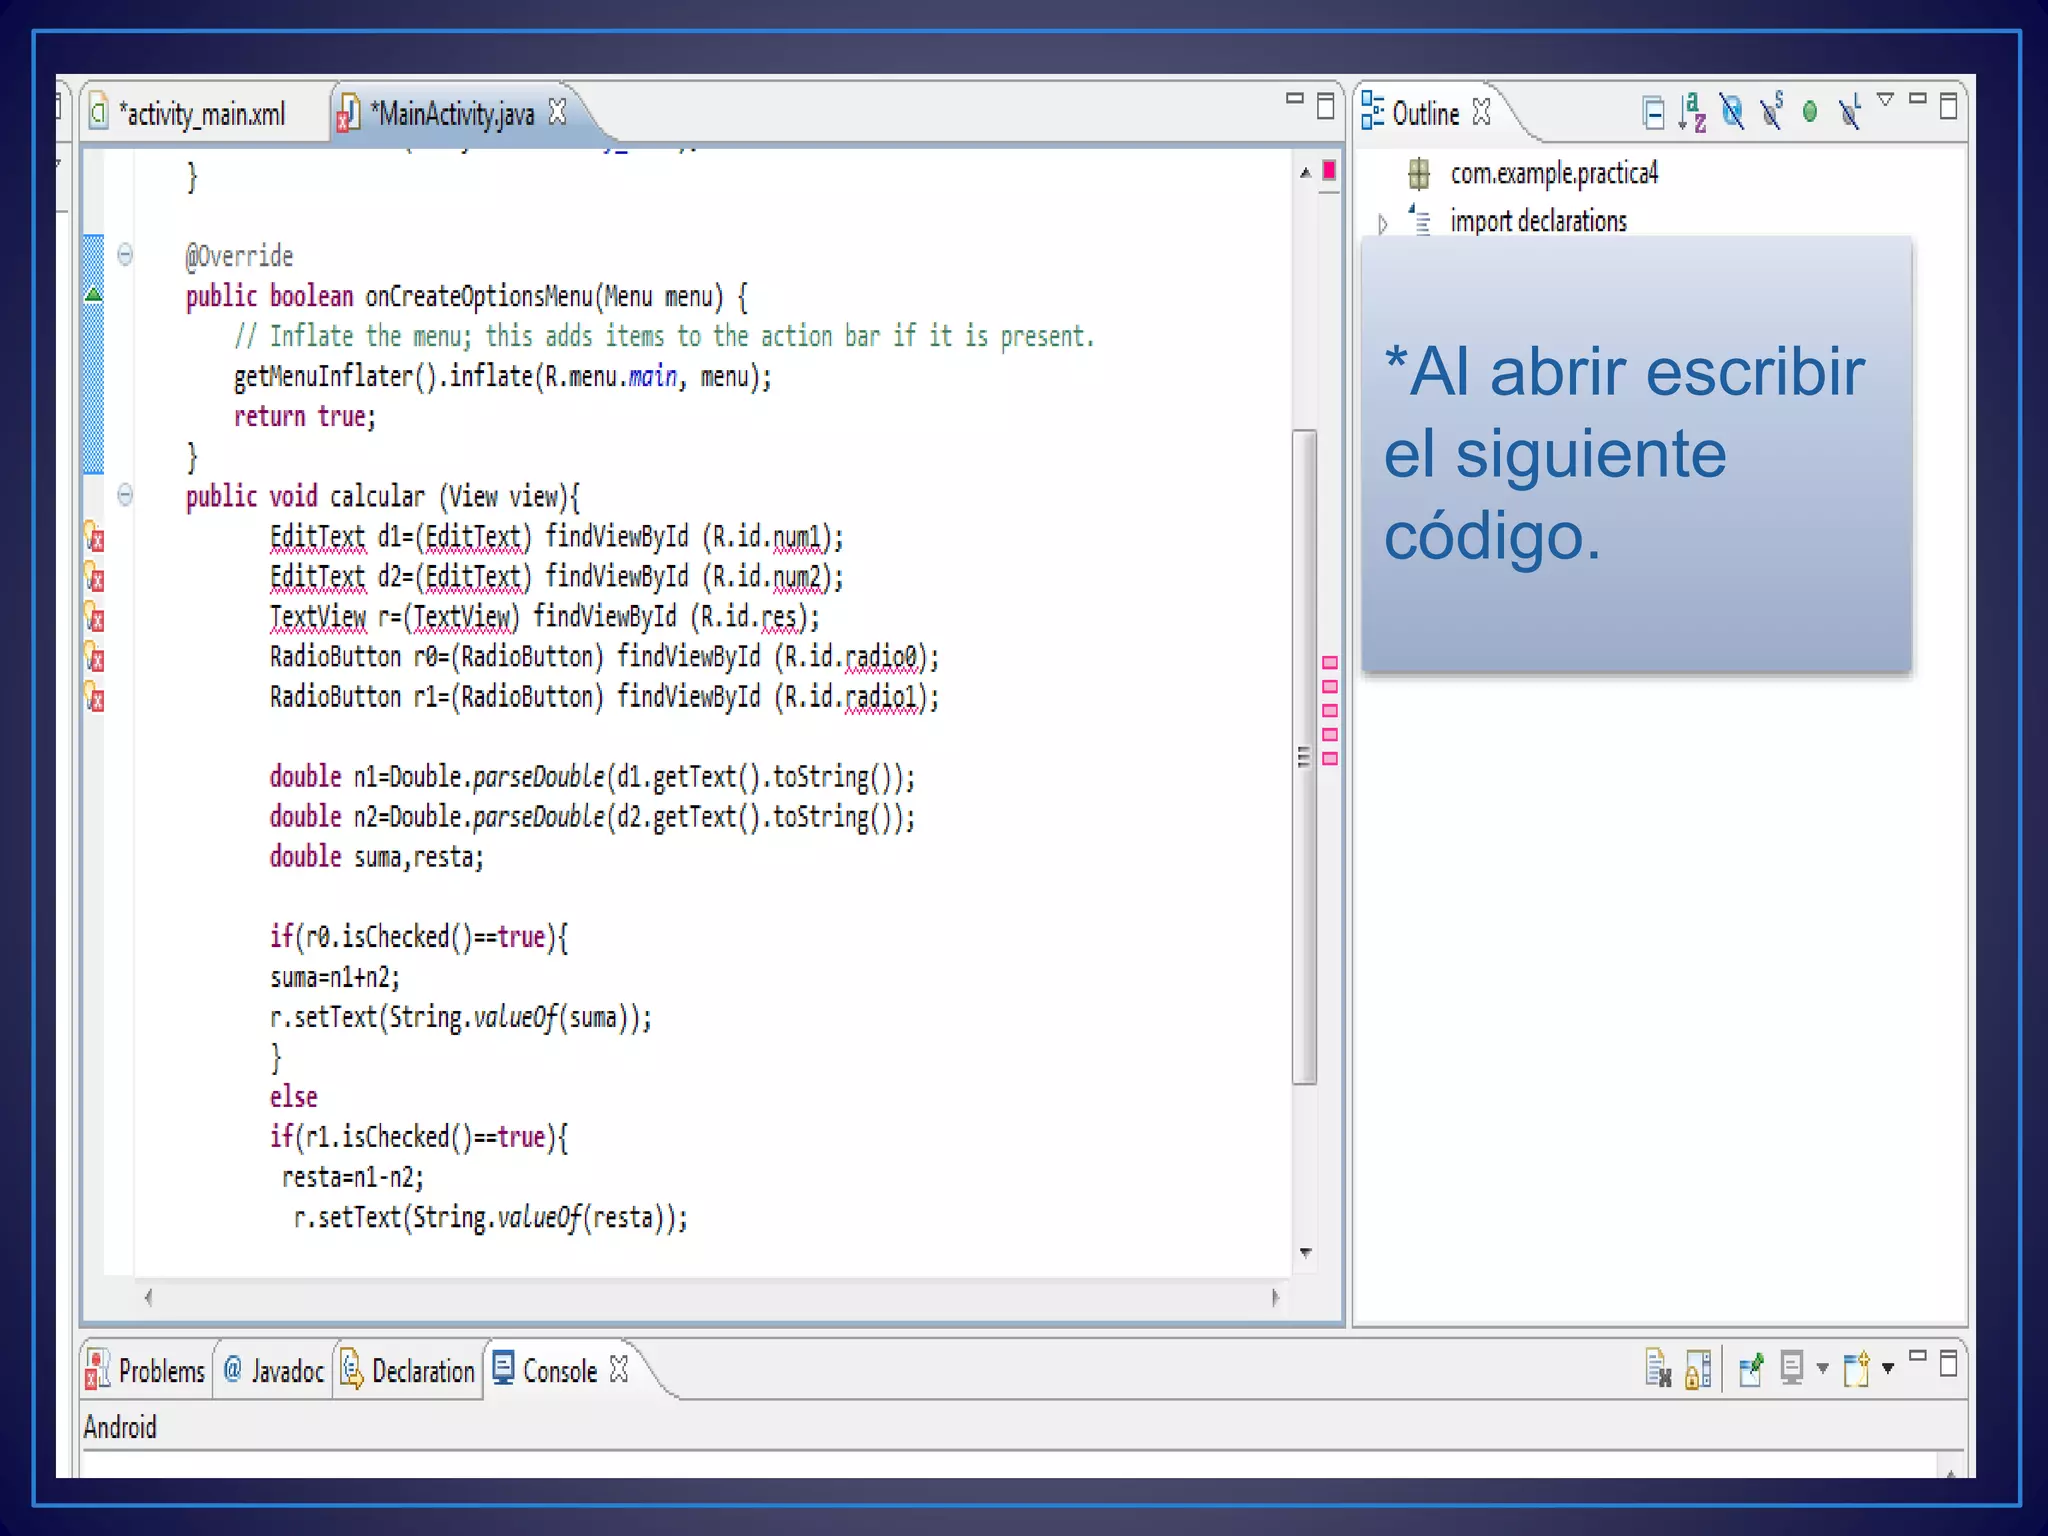Click error marker on EditText d2 line
Viewport: 2048px width, 1536px height.
click(x=94, y=577)
